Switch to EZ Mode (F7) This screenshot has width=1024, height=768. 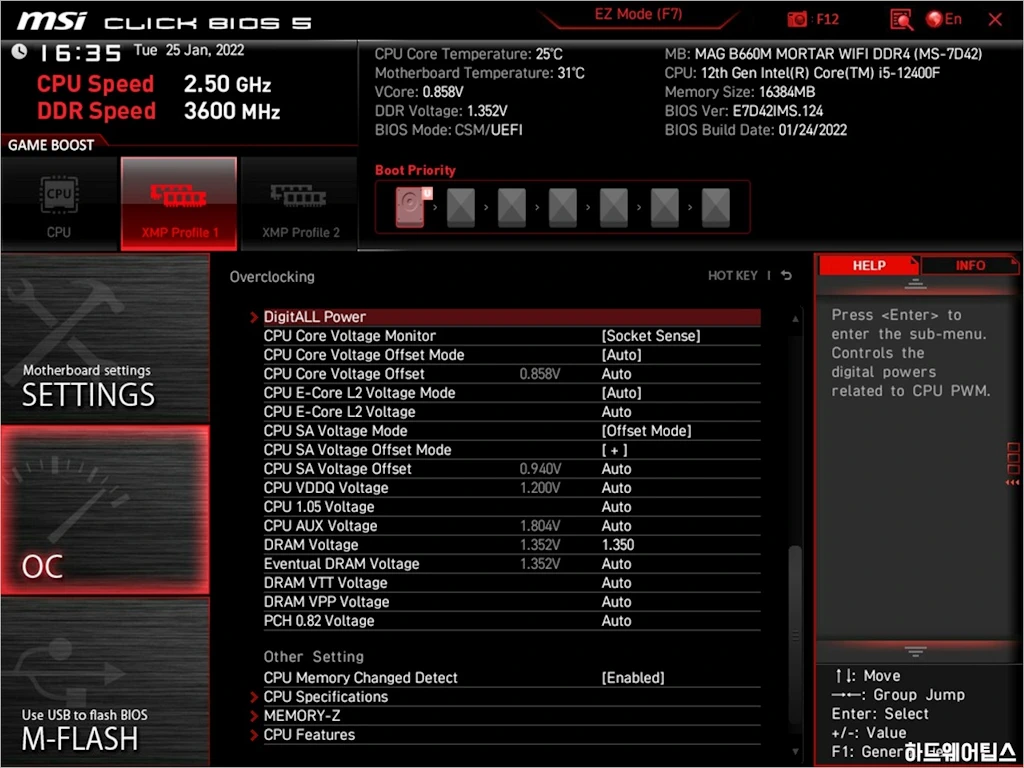638,14
